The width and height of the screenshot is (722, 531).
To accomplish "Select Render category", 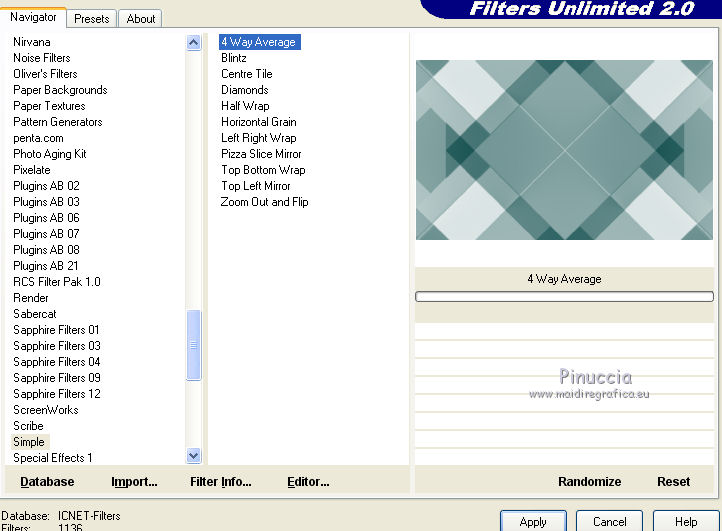I will (30, 298).
